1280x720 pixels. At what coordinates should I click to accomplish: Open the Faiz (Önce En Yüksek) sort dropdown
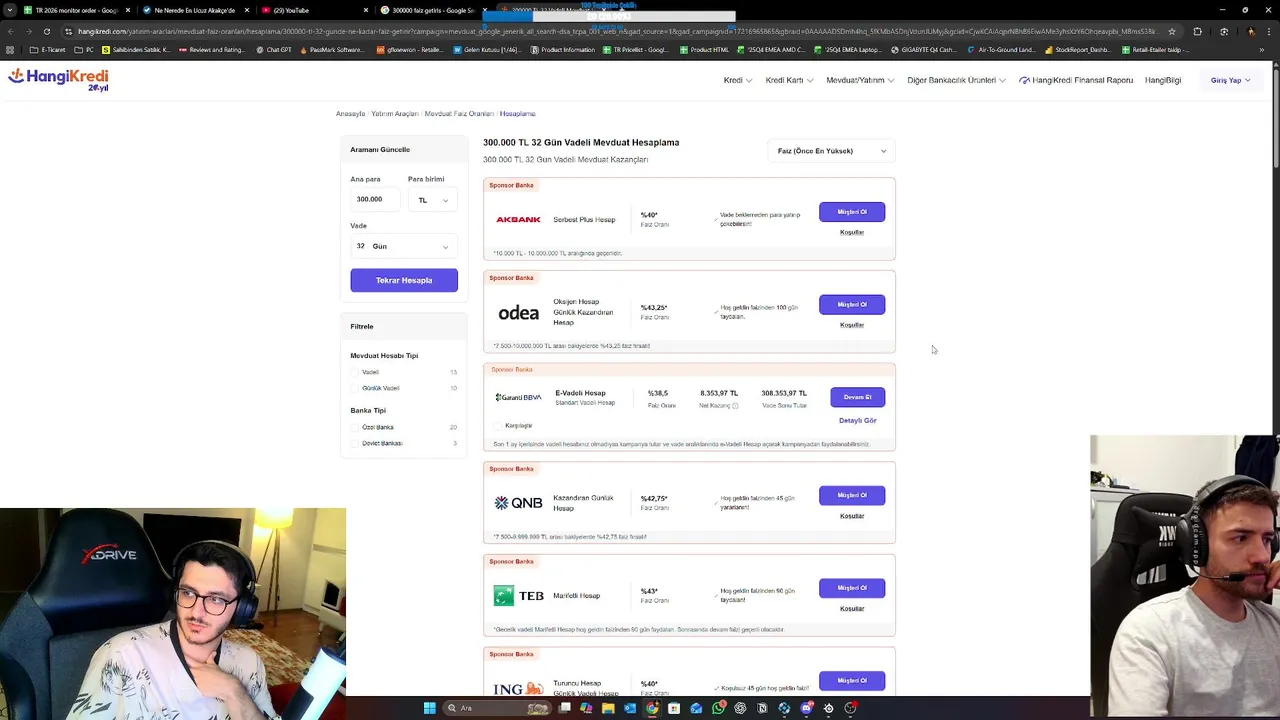click(x=832, y=151)
